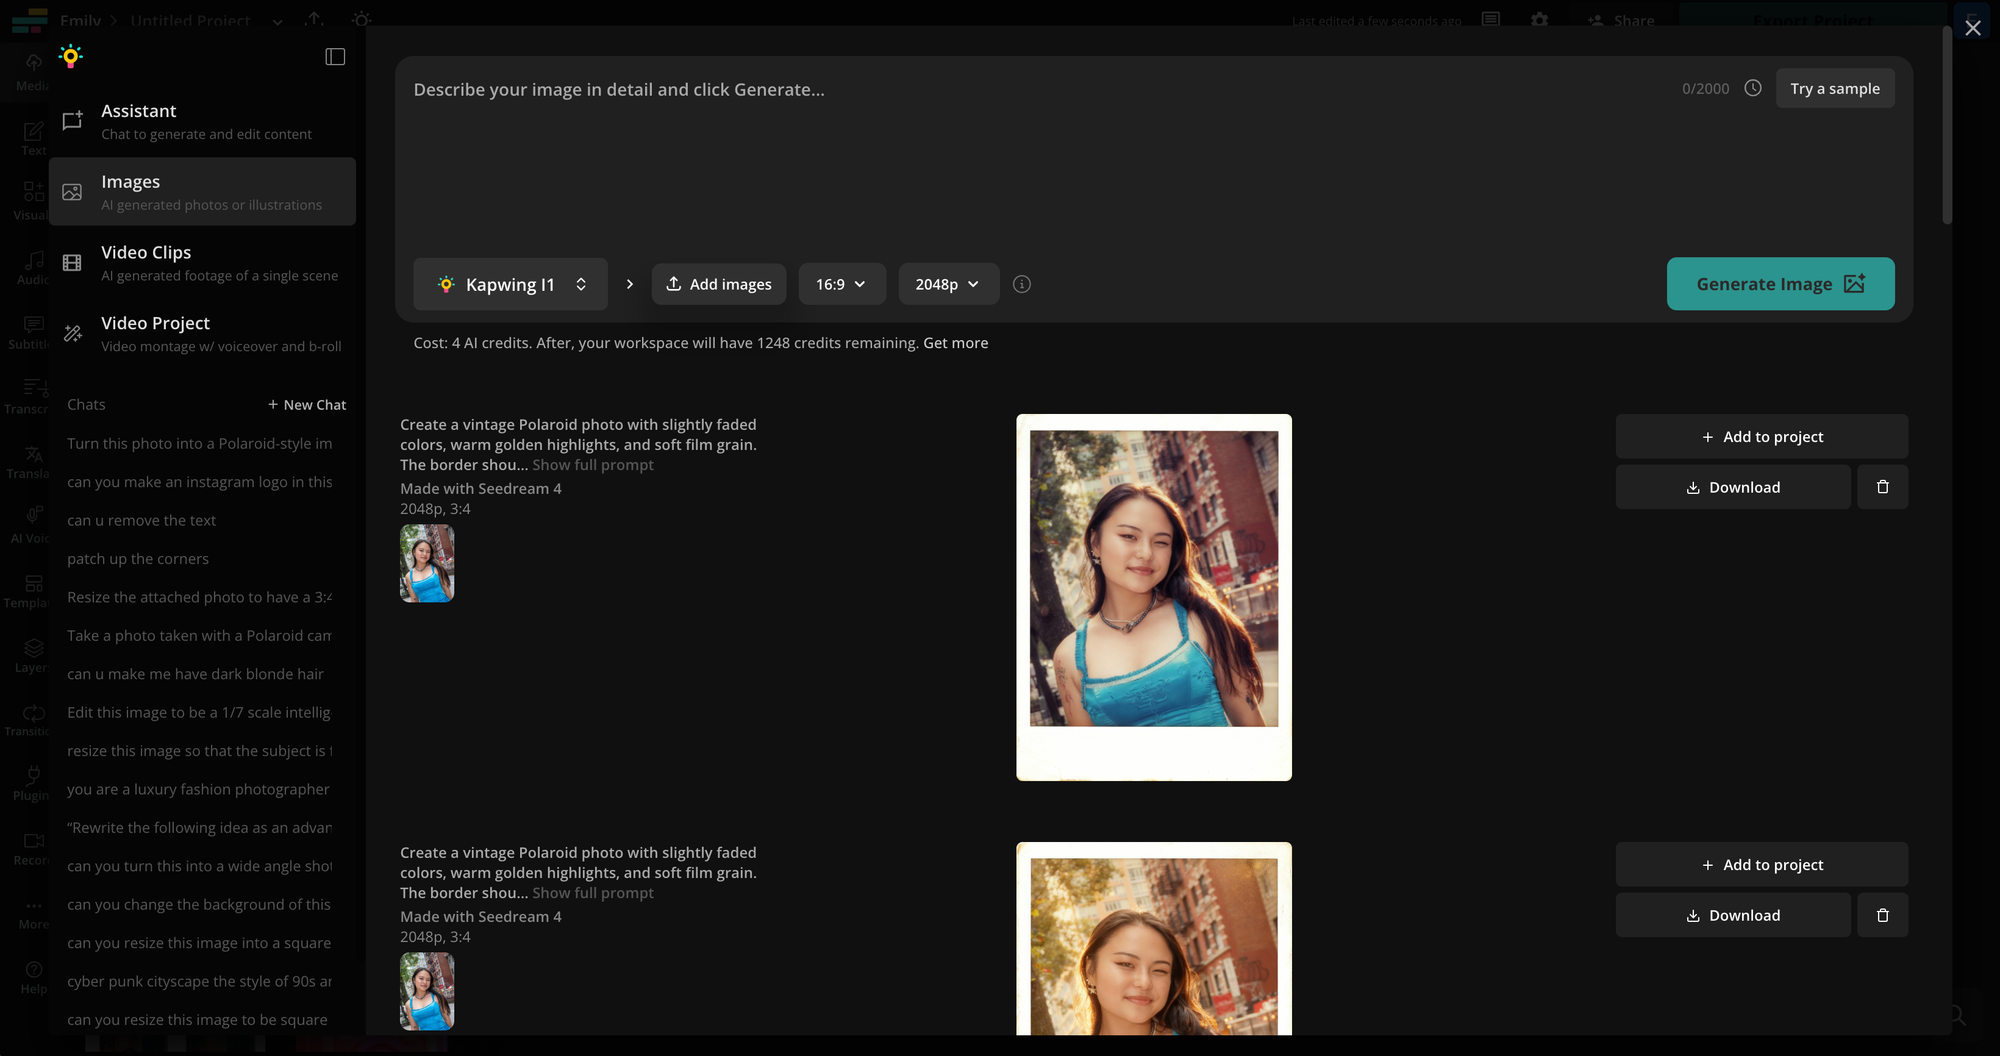This screenshot has width=2000, height=1056.
Task: Open the Subtitles panel
Action: [x=31, y=330]
